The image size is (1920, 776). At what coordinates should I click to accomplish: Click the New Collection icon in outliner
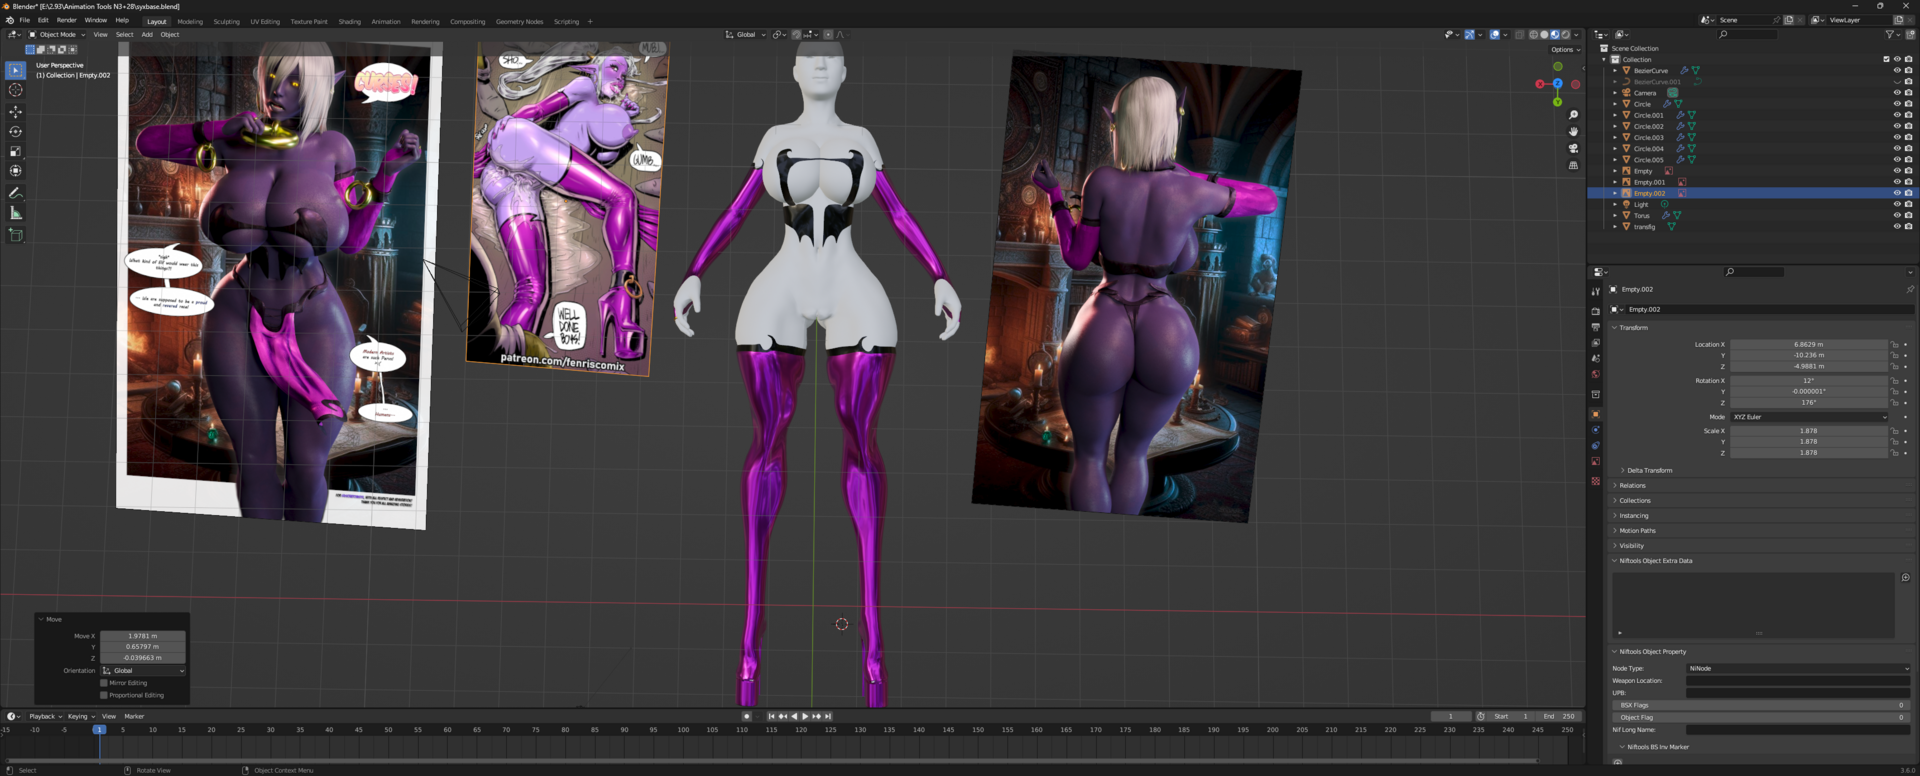click(x=1908, y=34)
